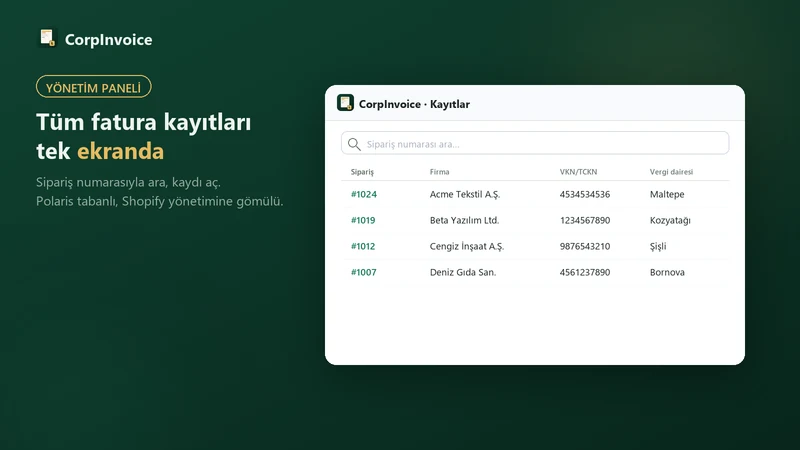Click the Maltepe tax office cell
The width and height of the screenshot is (800, 450).
667,194
